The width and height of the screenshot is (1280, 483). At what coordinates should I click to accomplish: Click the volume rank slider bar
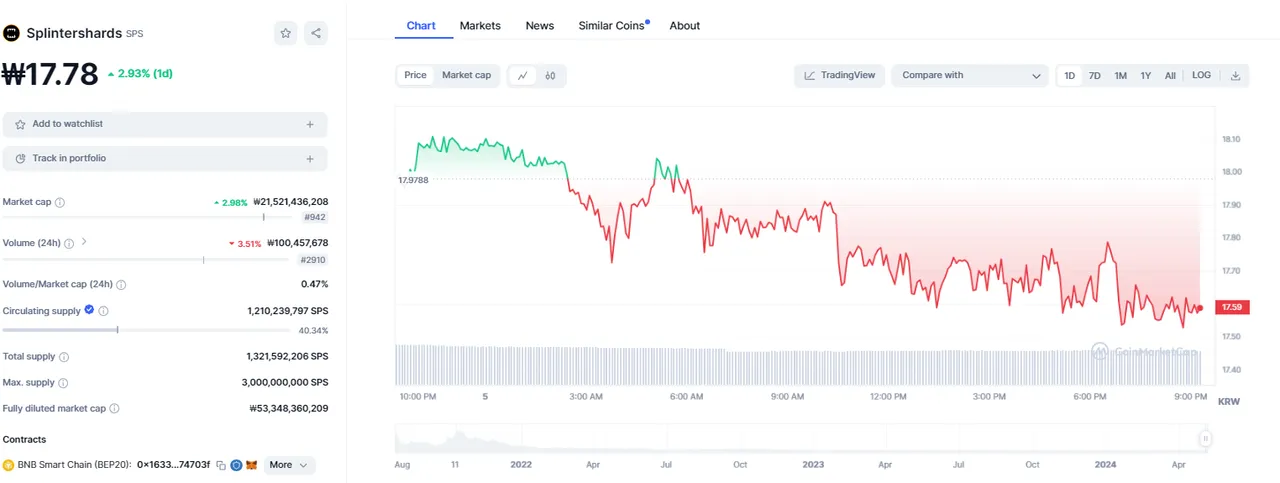tap(147, 260)
